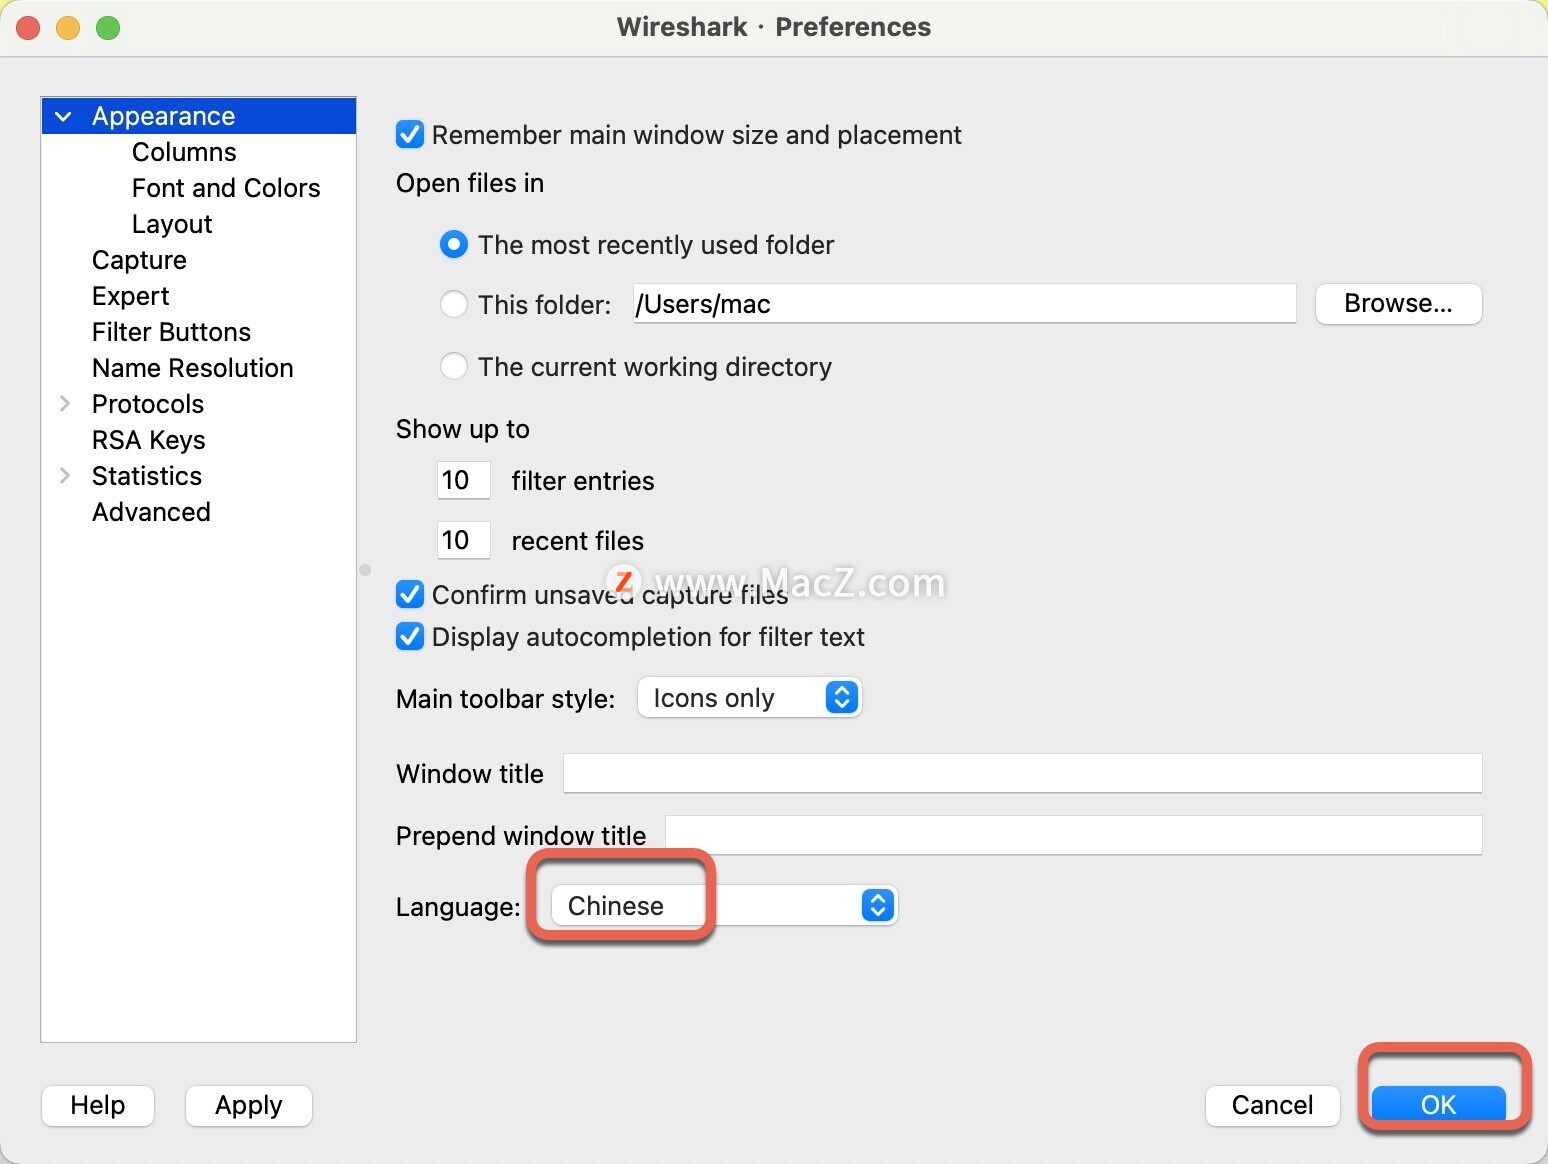Open the Help documentation
This screenshot has width=1548, height=1164.
tap(98, 1105)
